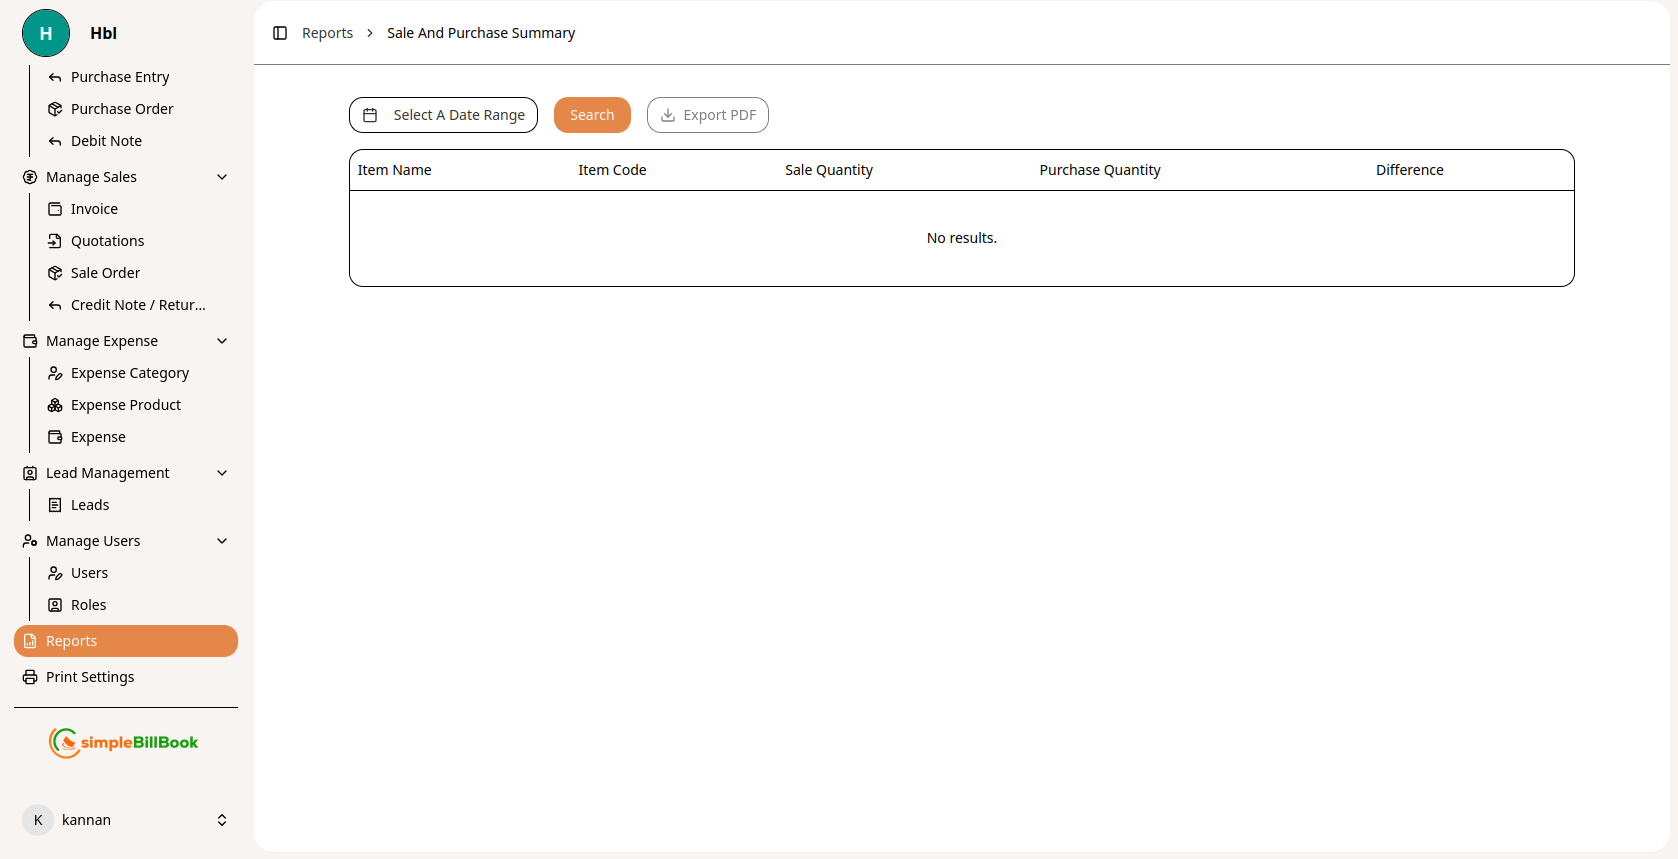Open the Invoice page
This screenshot has width=1678, height=859.
94,209
